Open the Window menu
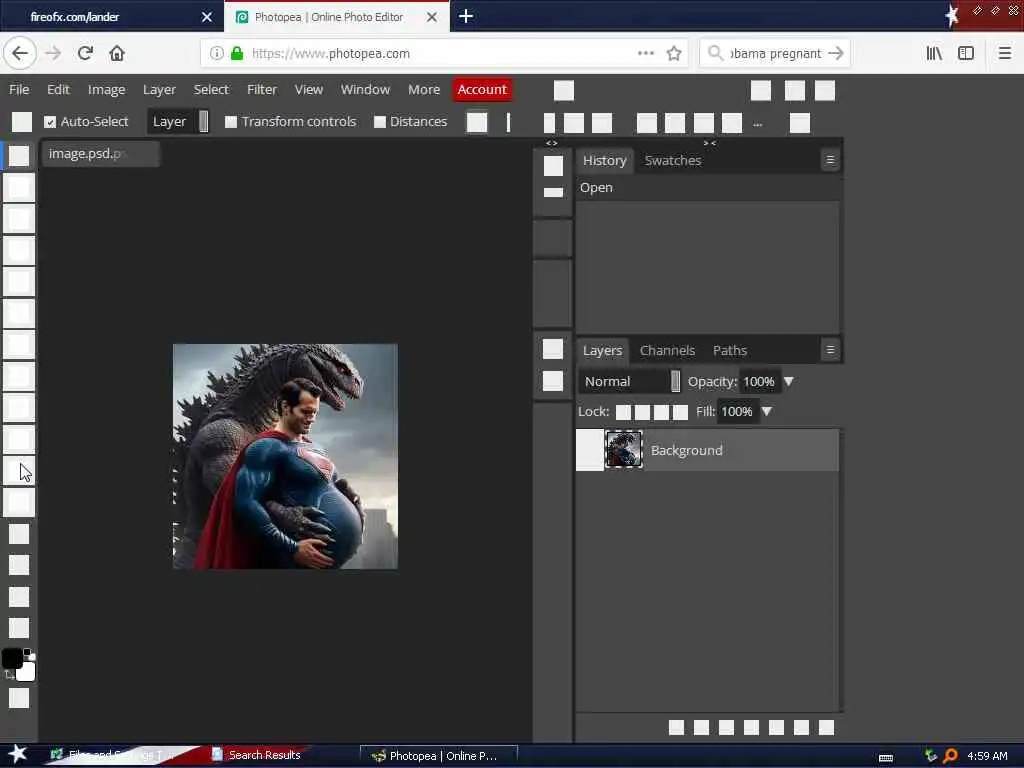1024x768 pixels. pos(365,89)
